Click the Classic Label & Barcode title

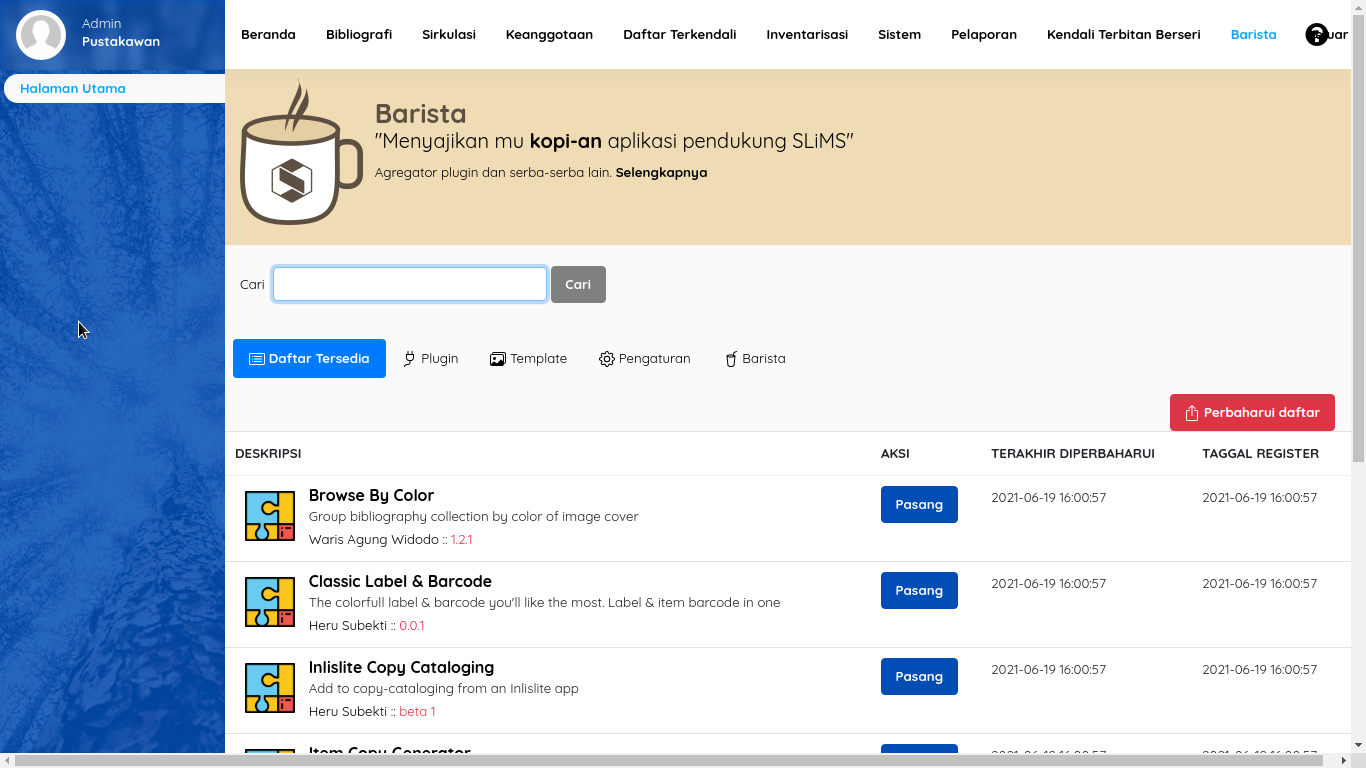tap(400, 581)
